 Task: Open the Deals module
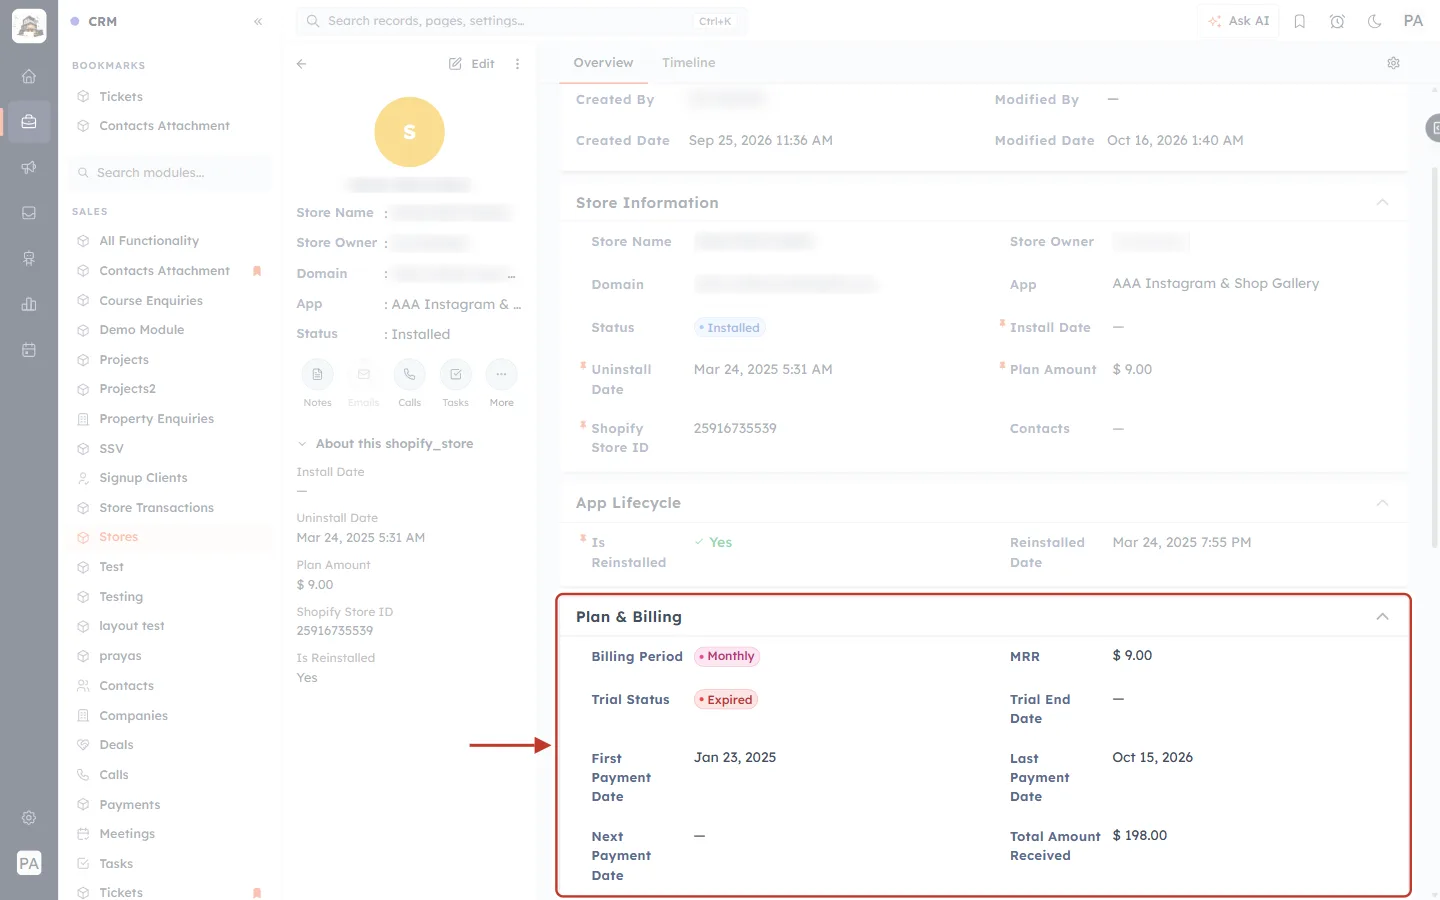116,745
